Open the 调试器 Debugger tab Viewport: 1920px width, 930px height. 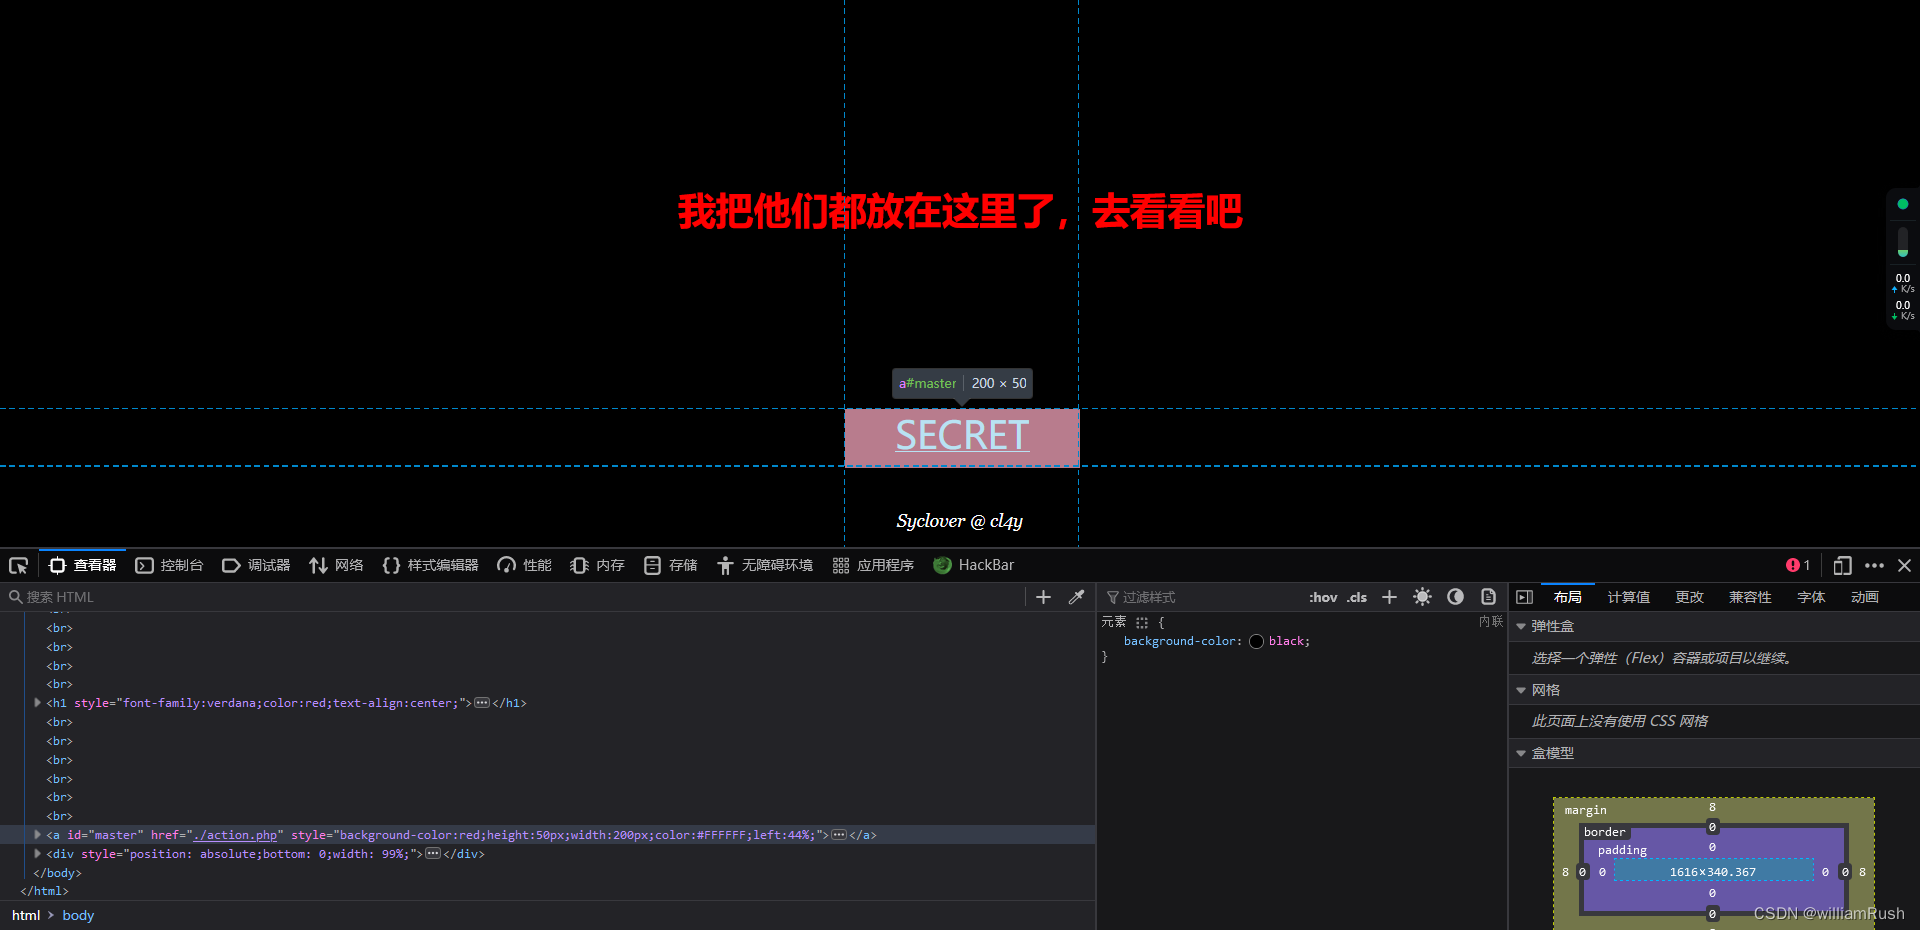(256, 566)
